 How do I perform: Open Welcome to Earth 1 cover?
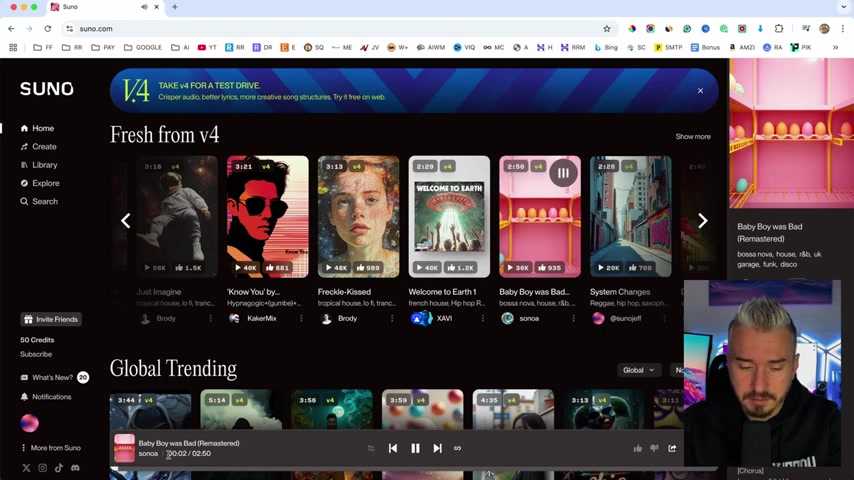449,216
